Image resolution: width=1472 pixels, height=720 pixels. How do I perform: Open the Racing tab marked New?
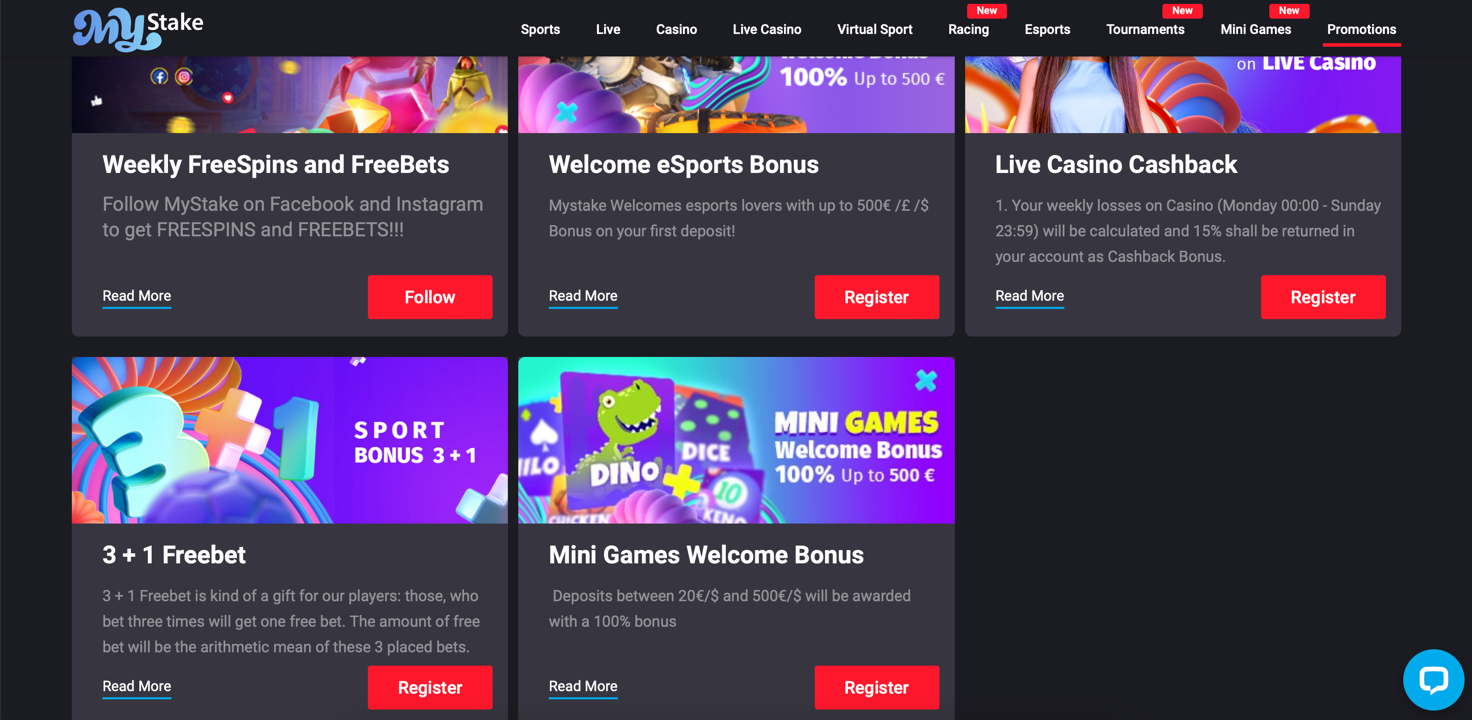coord(968,29)
